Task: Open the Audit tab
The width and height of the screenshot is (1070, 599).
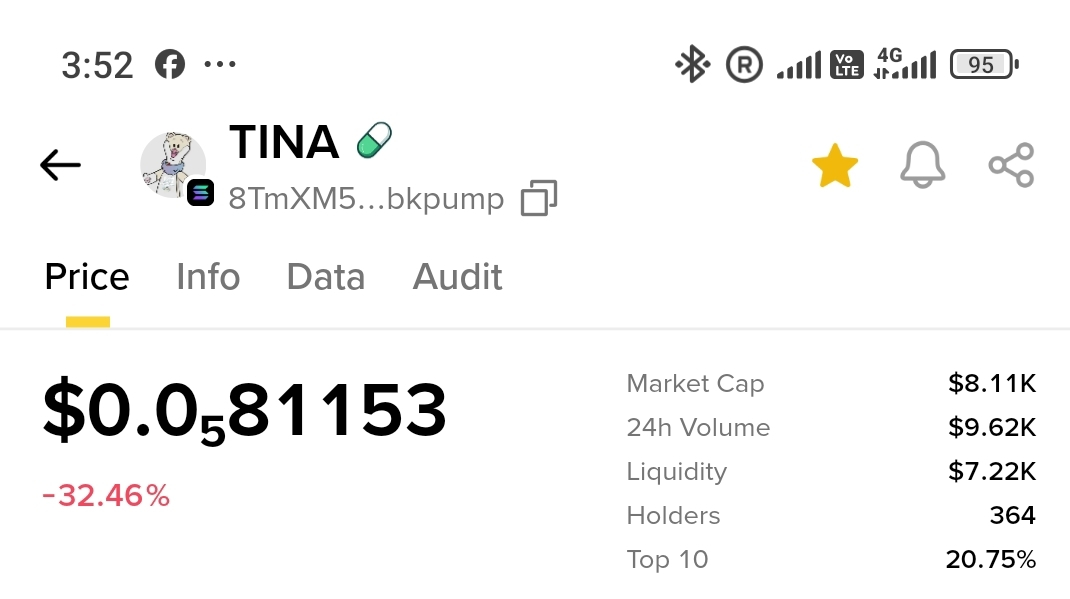Action: [458, 277]
